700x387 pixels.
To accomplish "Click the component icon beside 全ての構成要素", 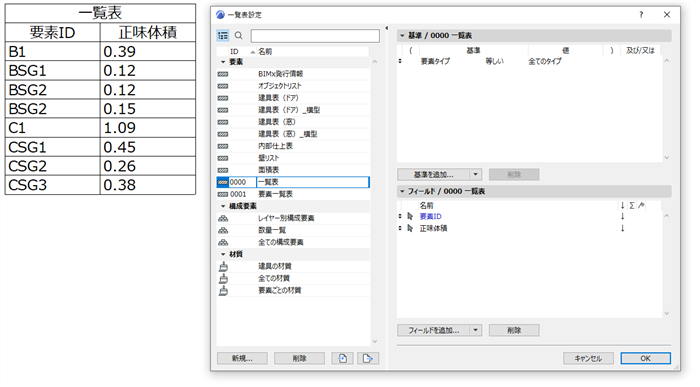I will click(x=223, y=243).
